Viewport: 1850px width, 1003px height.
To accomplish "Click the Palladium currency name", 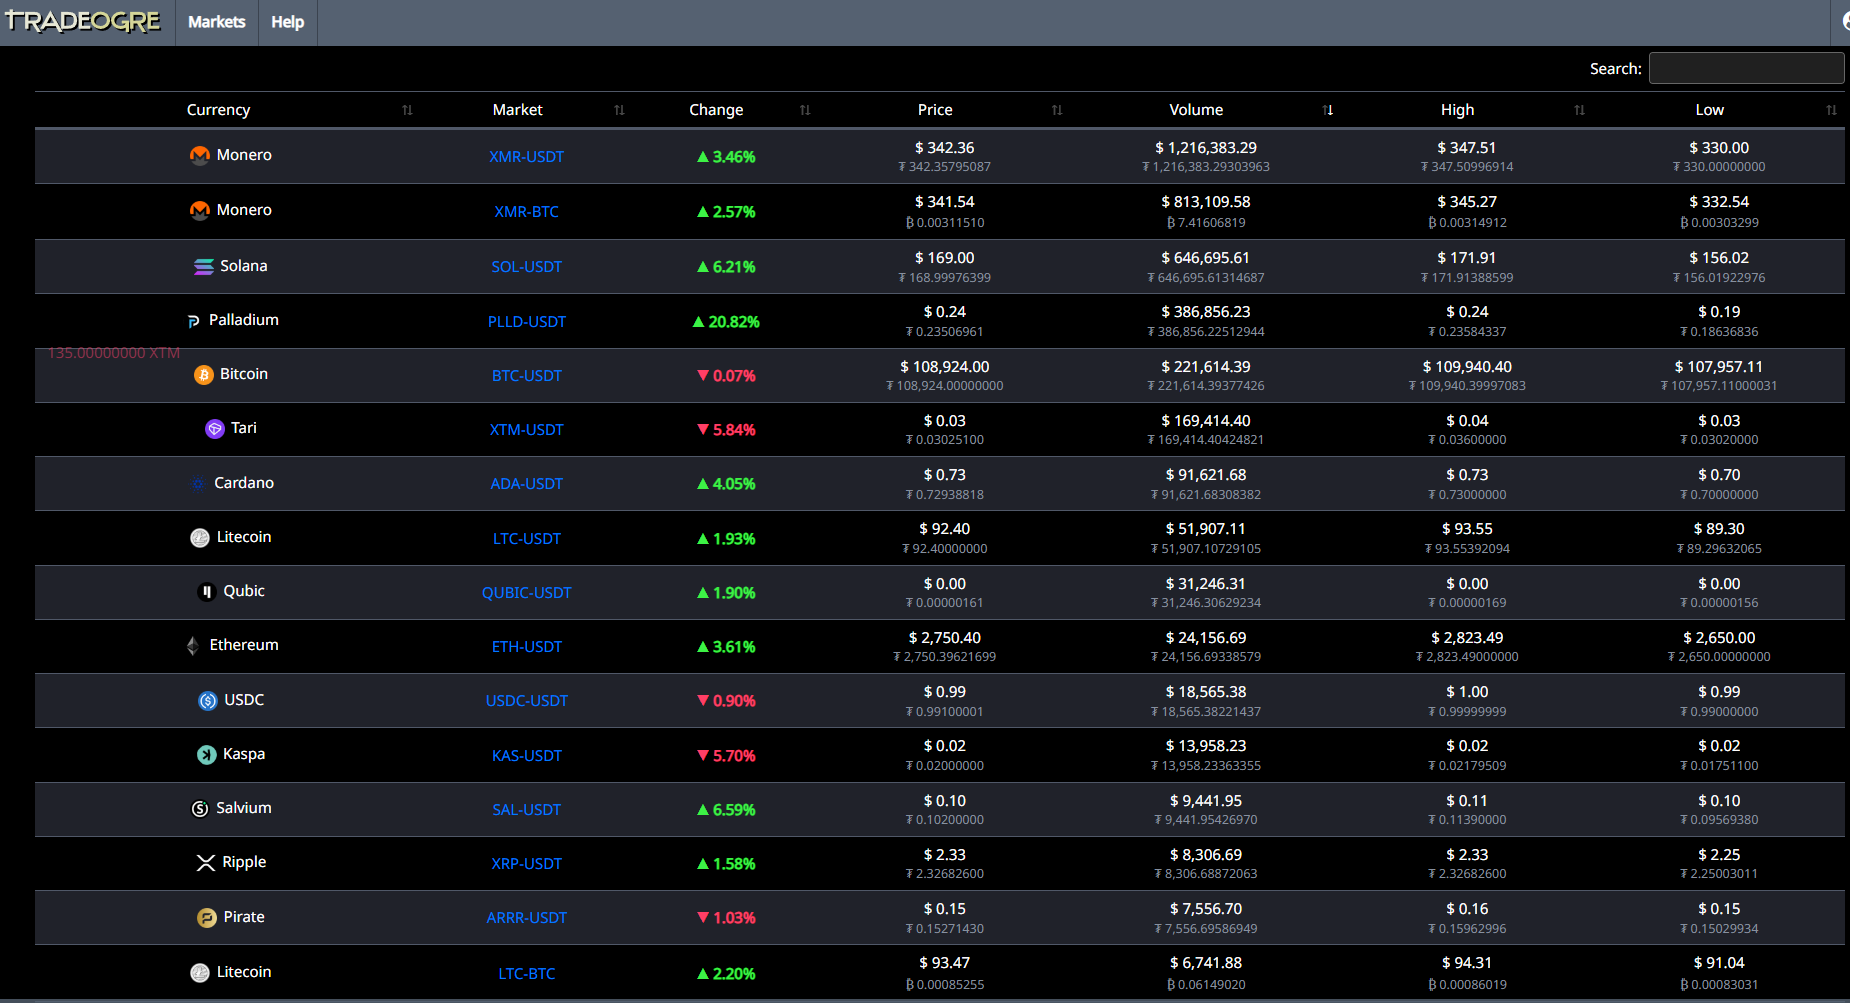I will (x=244, y=320).
